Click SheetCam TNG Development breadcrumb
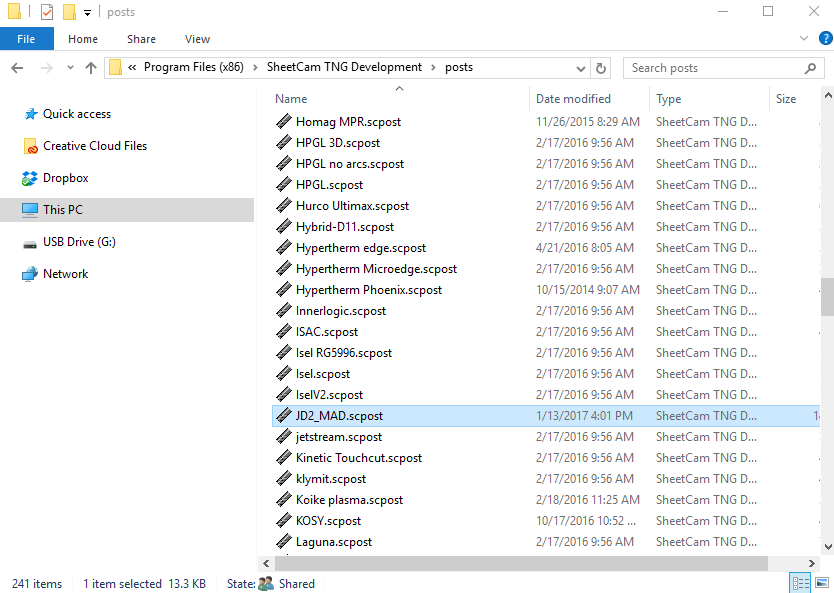 (344, 67)
